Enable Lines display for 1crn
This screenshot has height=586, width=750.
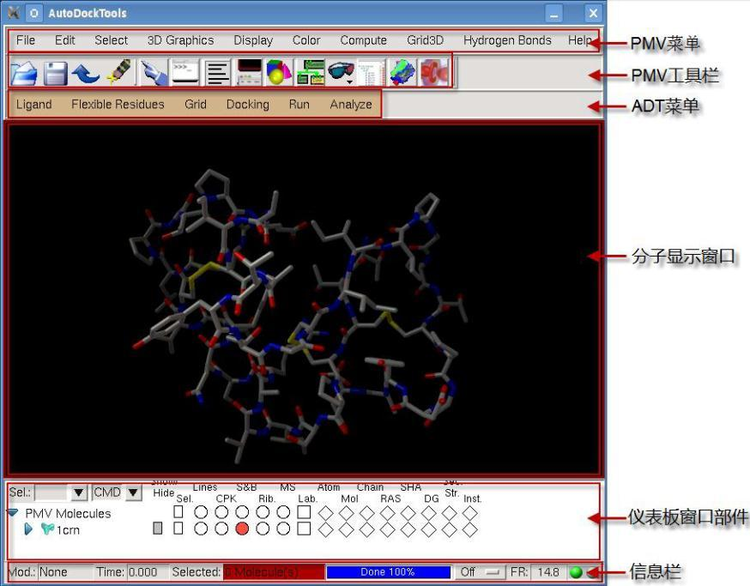point(201,529)
